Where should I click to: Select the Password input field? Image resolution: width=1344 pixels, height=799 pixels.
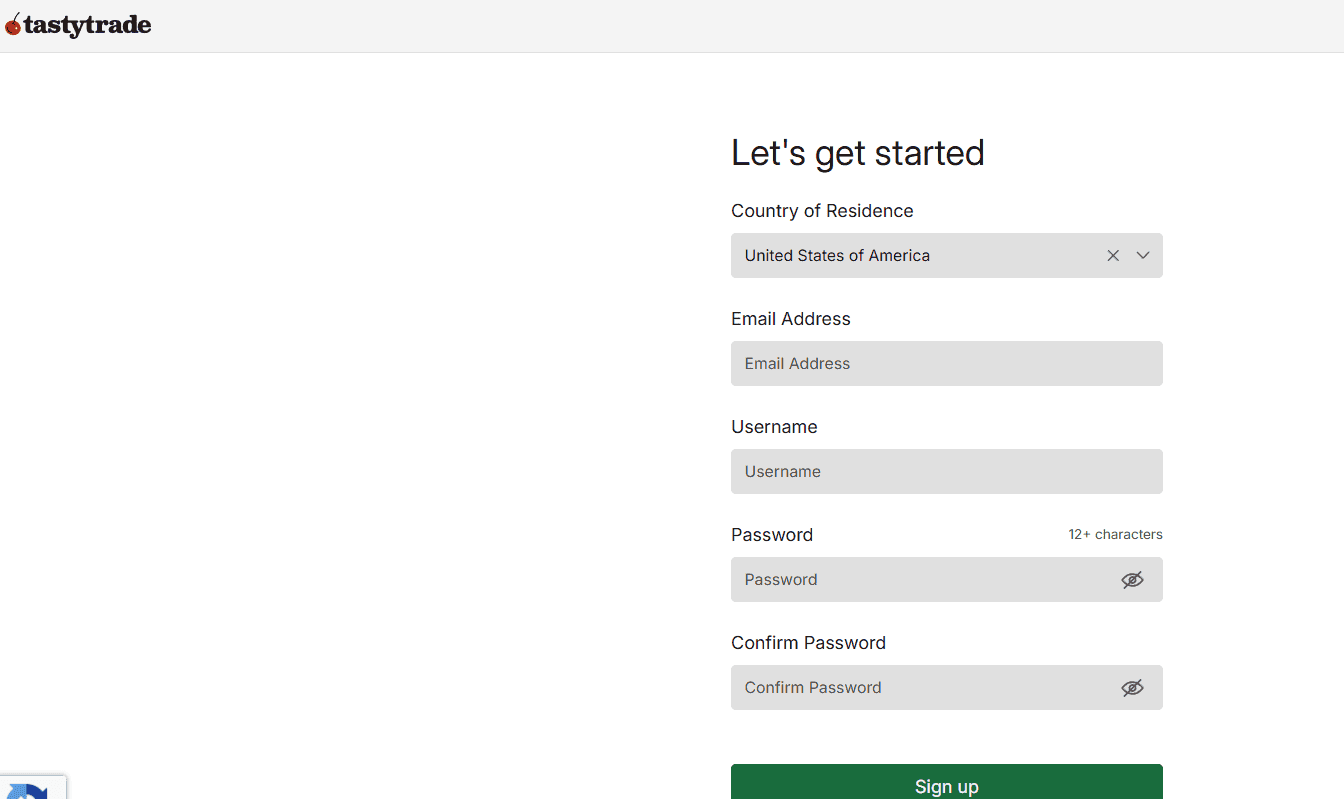pos(920,580)
